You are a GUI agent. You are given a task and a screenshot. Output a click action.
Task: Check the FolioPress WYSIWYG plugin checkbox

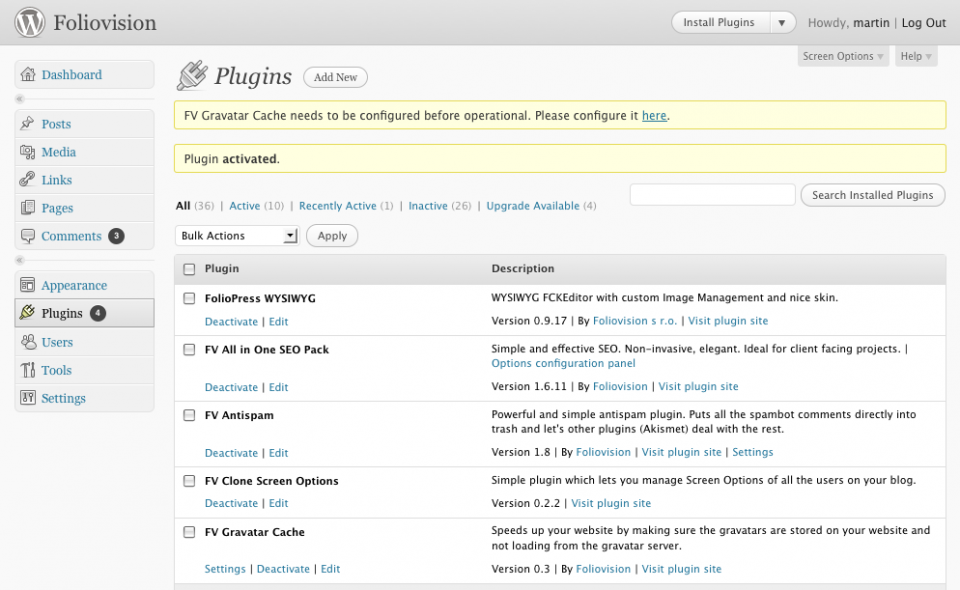point(189,298)
